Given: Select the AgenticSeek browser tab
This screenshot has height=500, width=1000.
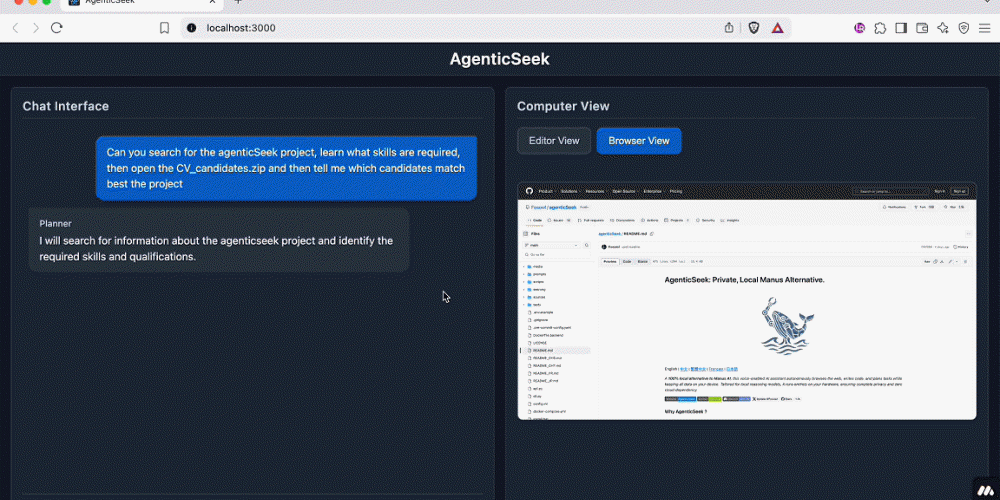Looking at the screenshot, I should [x=142, y=3].
